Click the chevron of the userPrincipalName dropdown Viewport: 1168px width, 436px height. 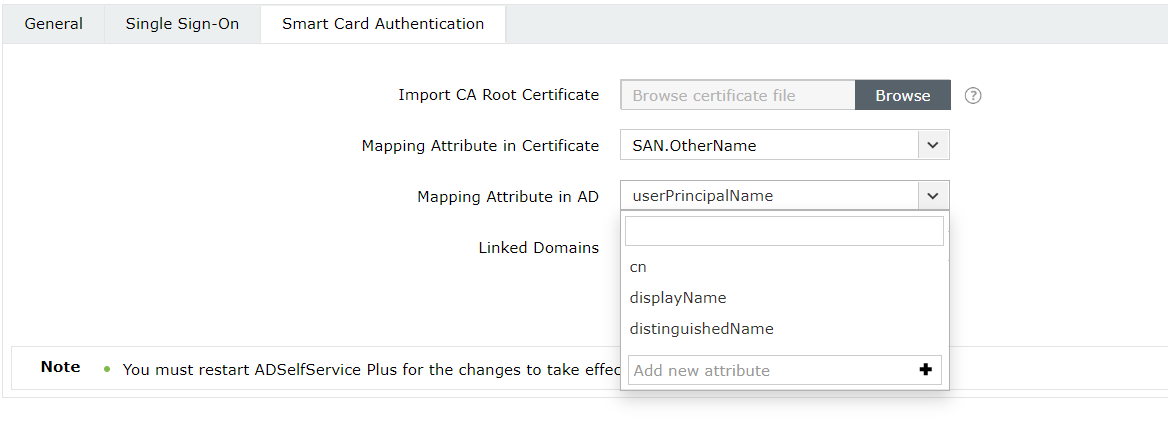(933, 196)
